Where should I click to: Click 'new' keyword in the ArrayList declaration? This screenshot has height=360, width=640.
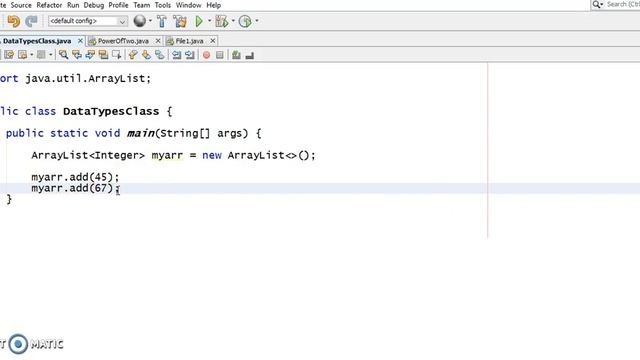tap(212, 156)
